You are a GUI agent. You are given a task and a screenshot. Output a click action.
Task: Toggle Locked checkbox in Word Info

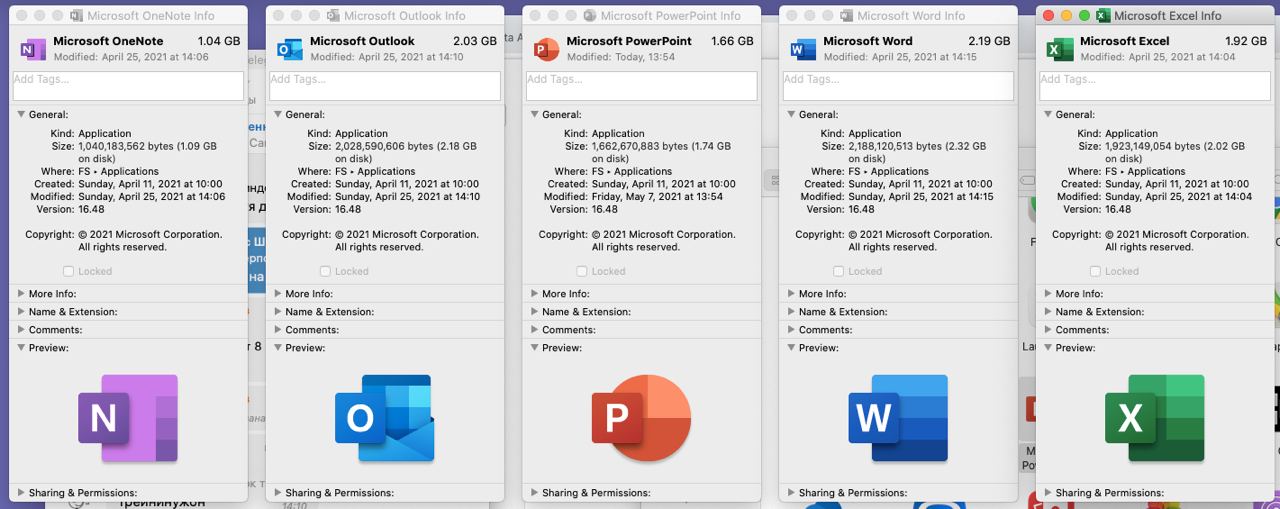839,271
